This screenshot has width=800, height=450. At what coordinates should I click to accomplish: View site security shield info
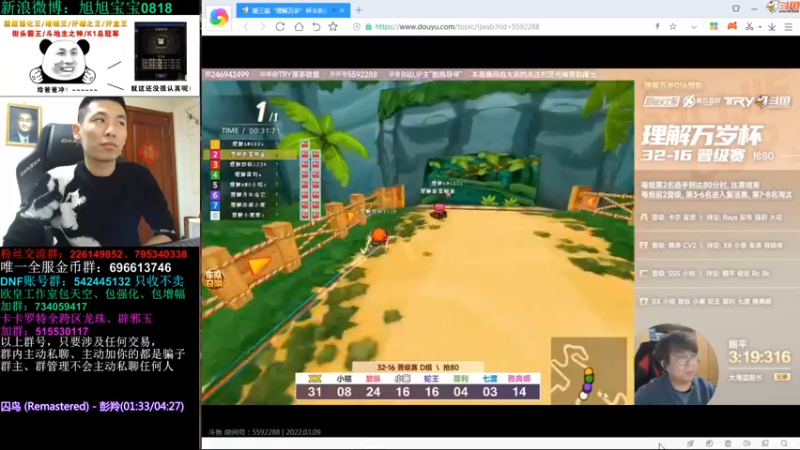pyautogui.click(x=357, y=27)
